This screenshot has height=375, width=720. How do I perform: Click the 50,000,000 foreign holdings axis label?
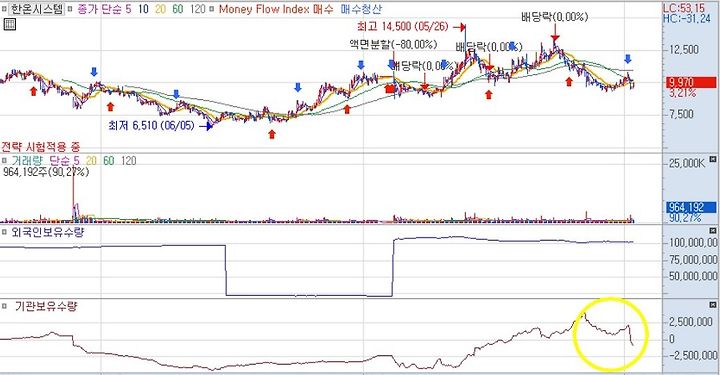click(692, 276)
